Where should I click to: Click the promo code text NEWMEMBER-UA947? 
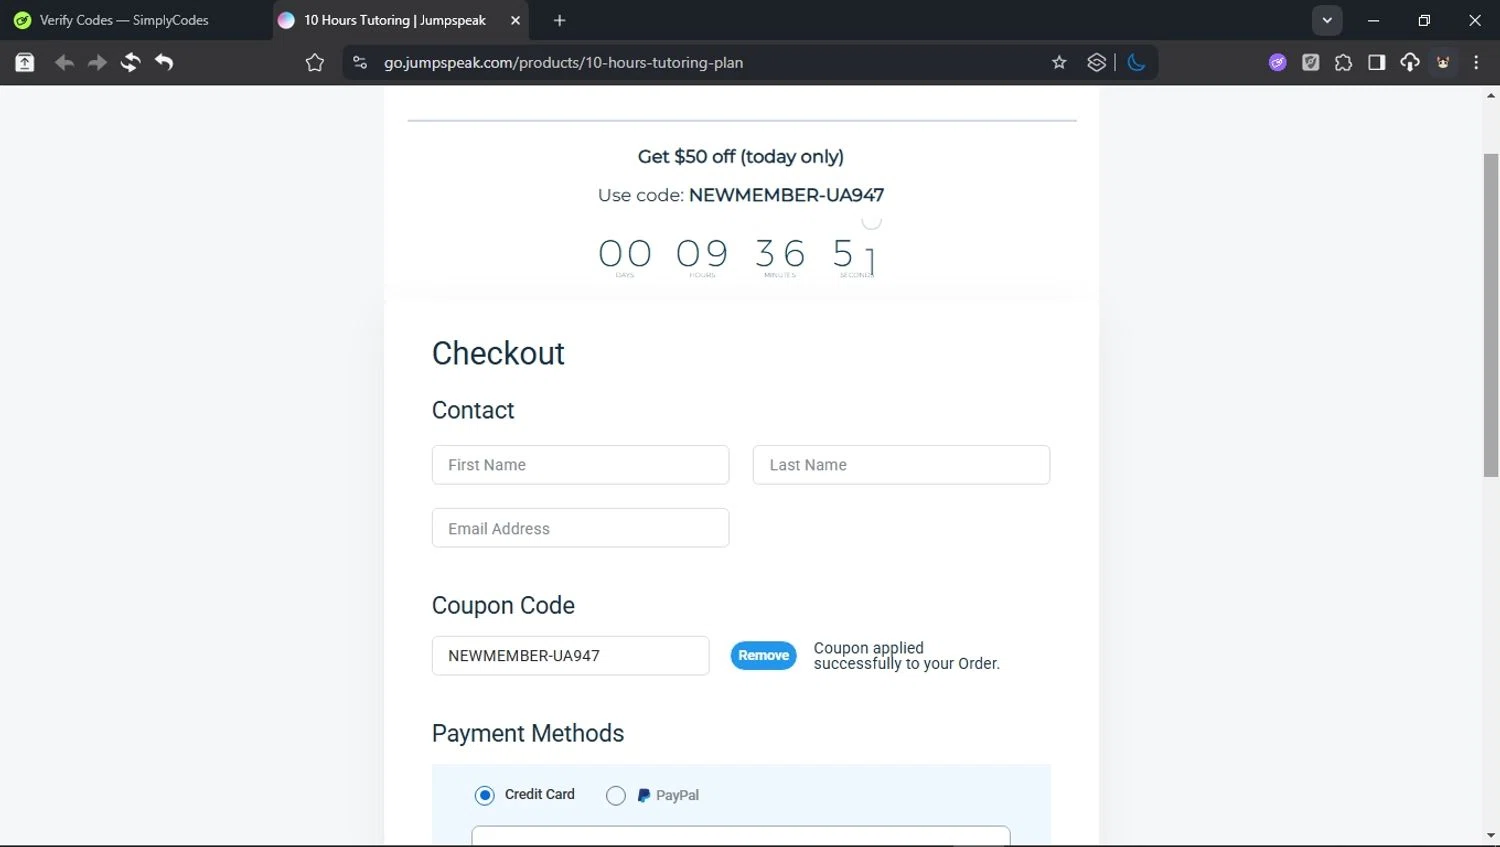pyautogui.click(x=786, y=195)
